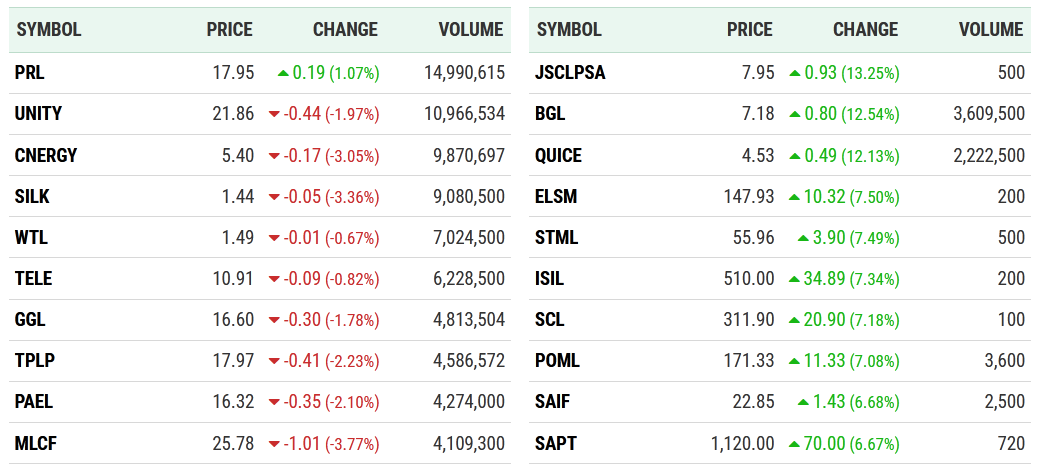
Task: Click the green up arrow in SAPT row
Action: click(x=795, y=443)
